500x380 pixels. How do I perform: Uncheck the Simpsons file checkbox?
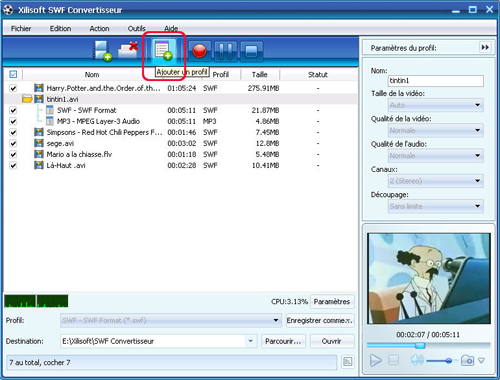(13, 132)
